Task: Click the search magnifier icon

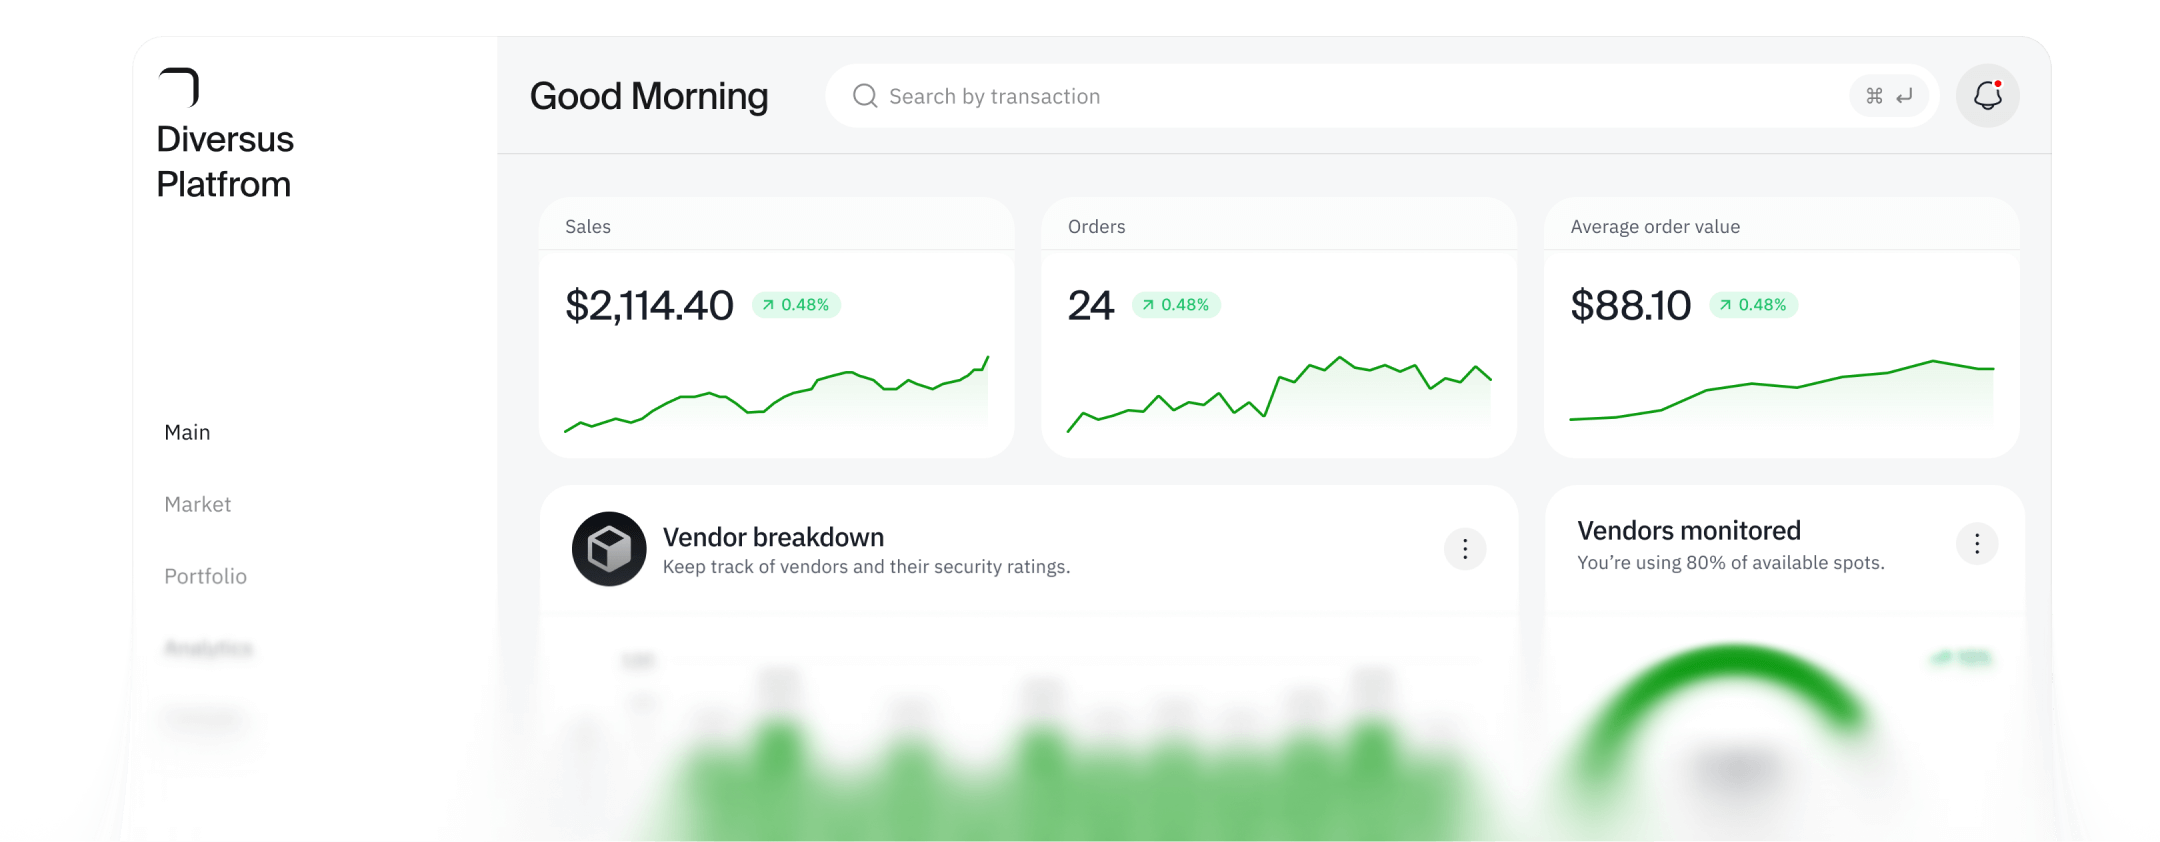Action: 865,96
